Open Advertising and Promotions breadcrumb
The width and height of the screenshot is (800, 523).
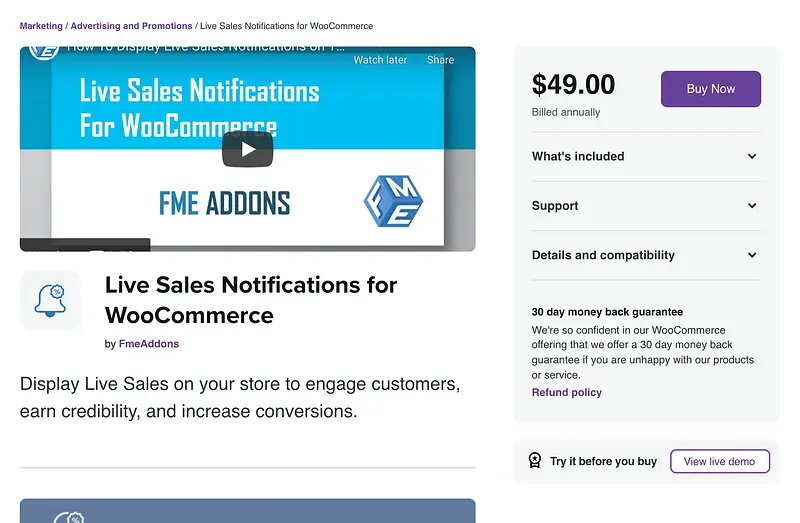point(131,25)
